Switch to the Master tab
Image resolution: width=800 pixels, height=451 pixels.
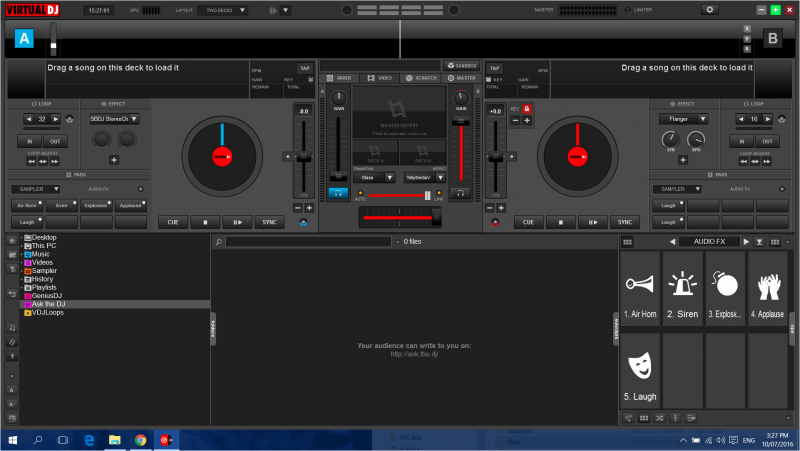point(462,78)
